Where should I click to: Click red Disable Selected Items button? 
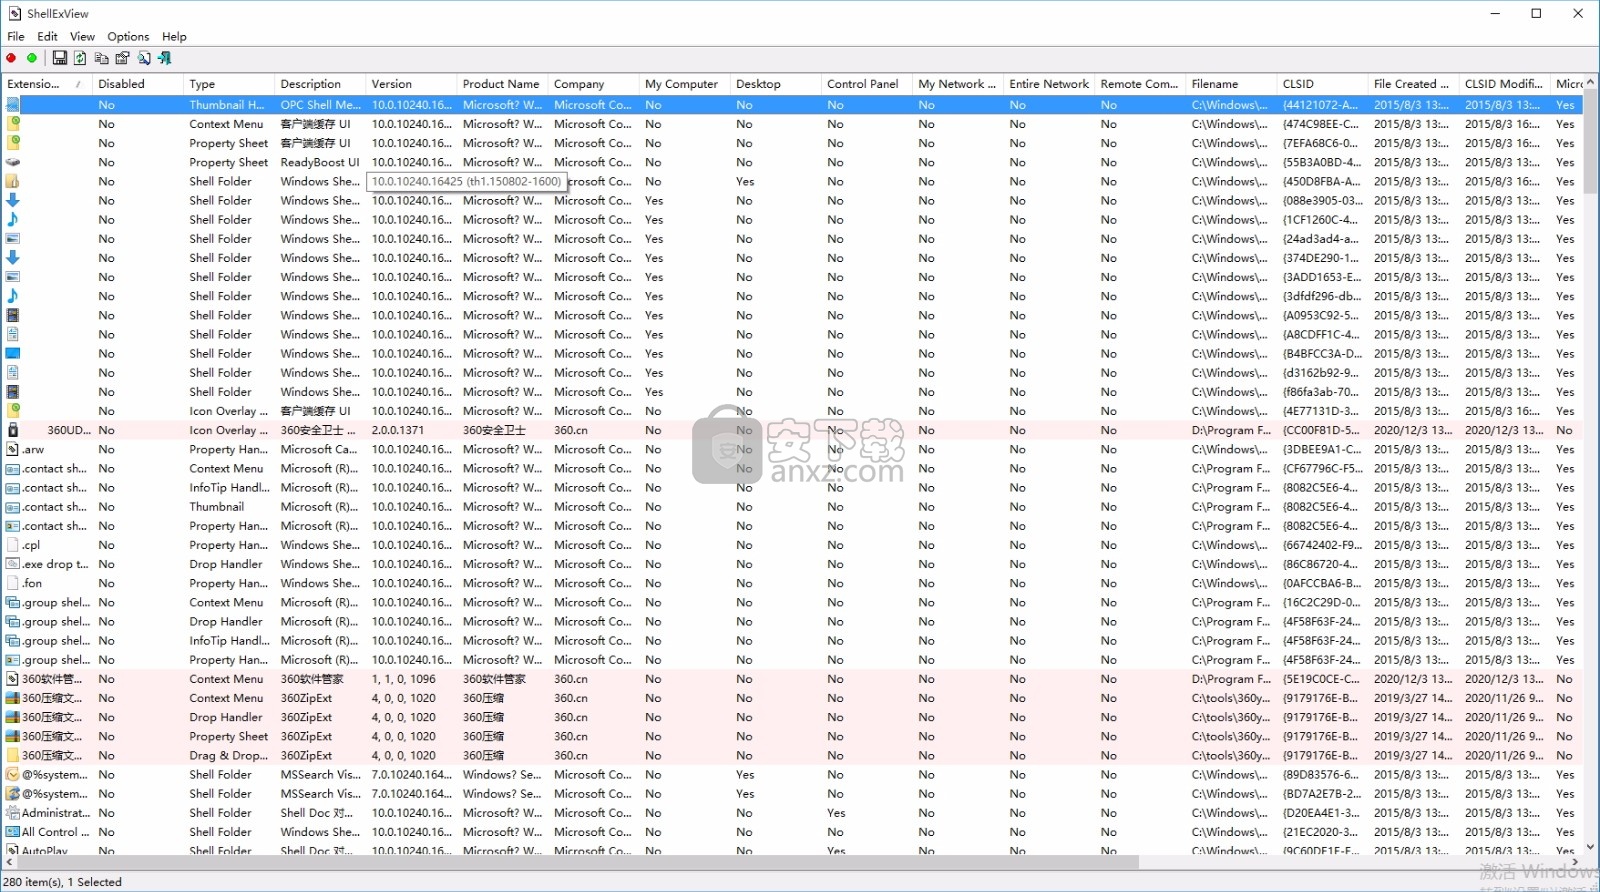12,58
